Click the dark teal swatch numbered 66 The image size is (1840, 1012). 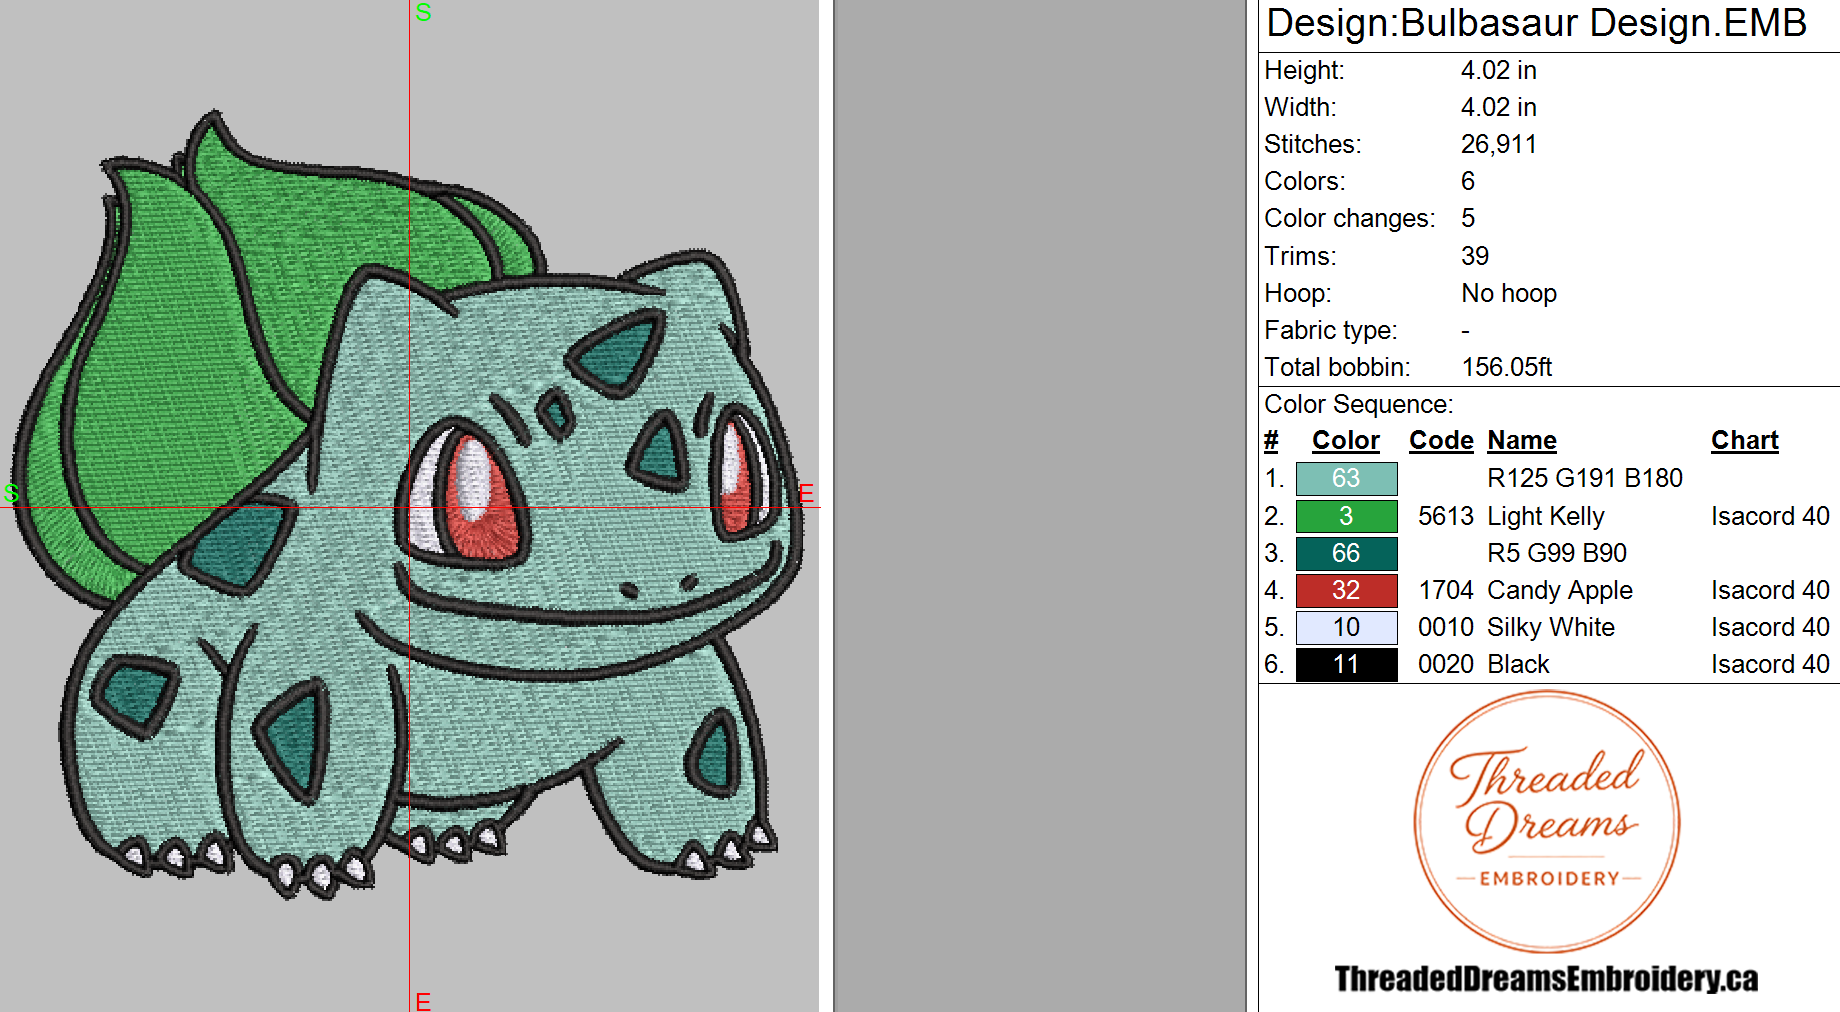click(1346, 553)
